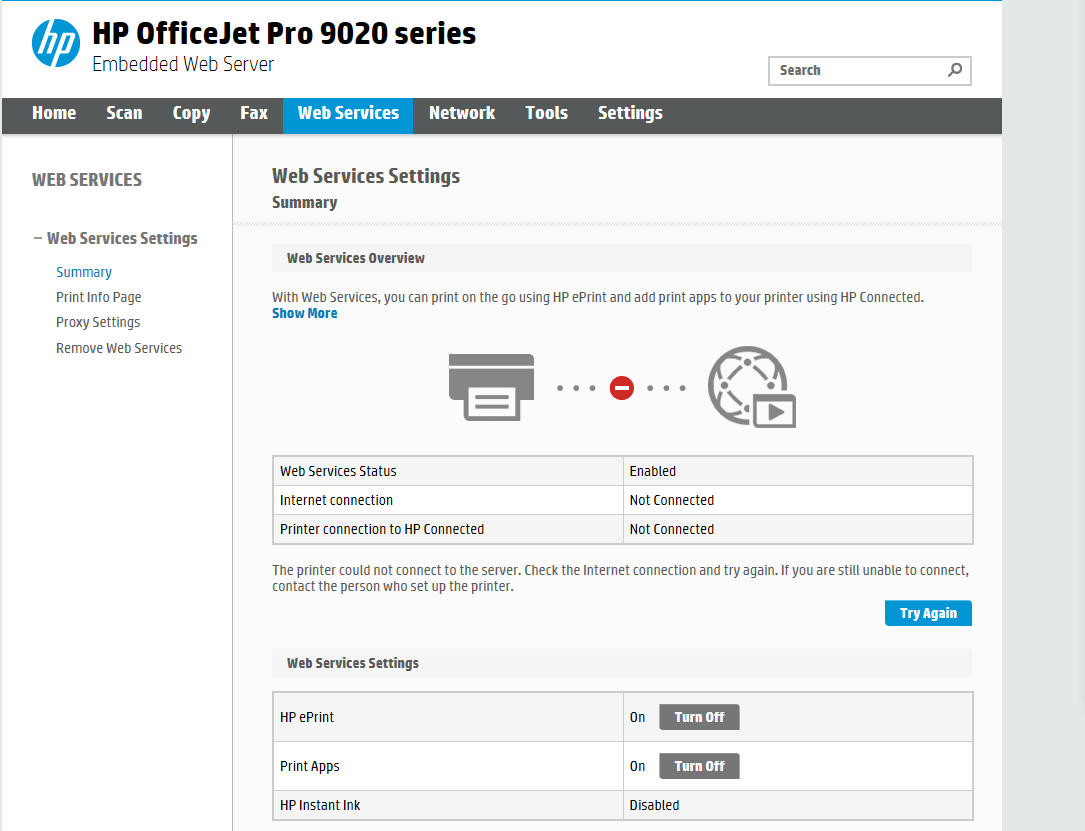The image size is (1085, 831).
Task: Open the Scan tab
Action: point(124,113)
